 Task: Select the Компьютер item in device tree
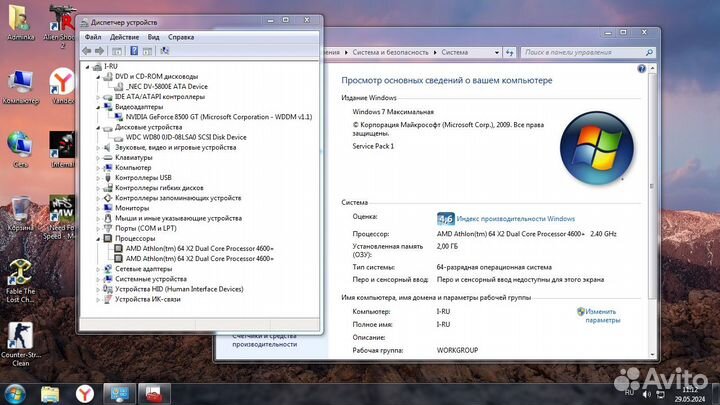[x=133, y=168]
